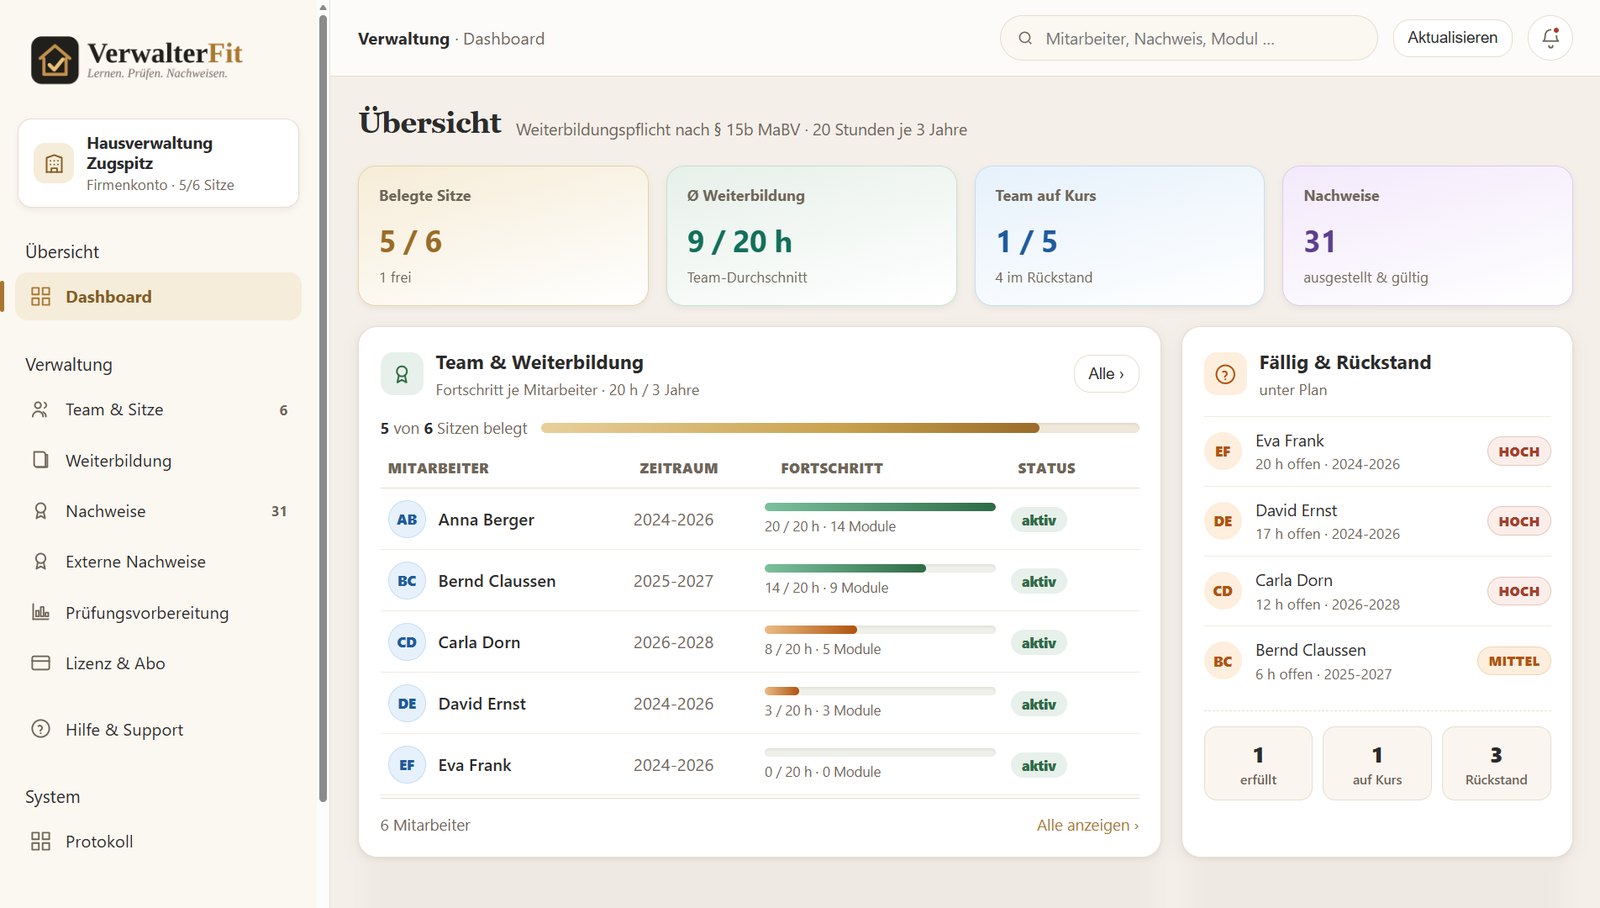Click the Nachweise ribbon icon in sidebar
The width and height of the screenshot is (1600, 908).
[x=41, y=511]
